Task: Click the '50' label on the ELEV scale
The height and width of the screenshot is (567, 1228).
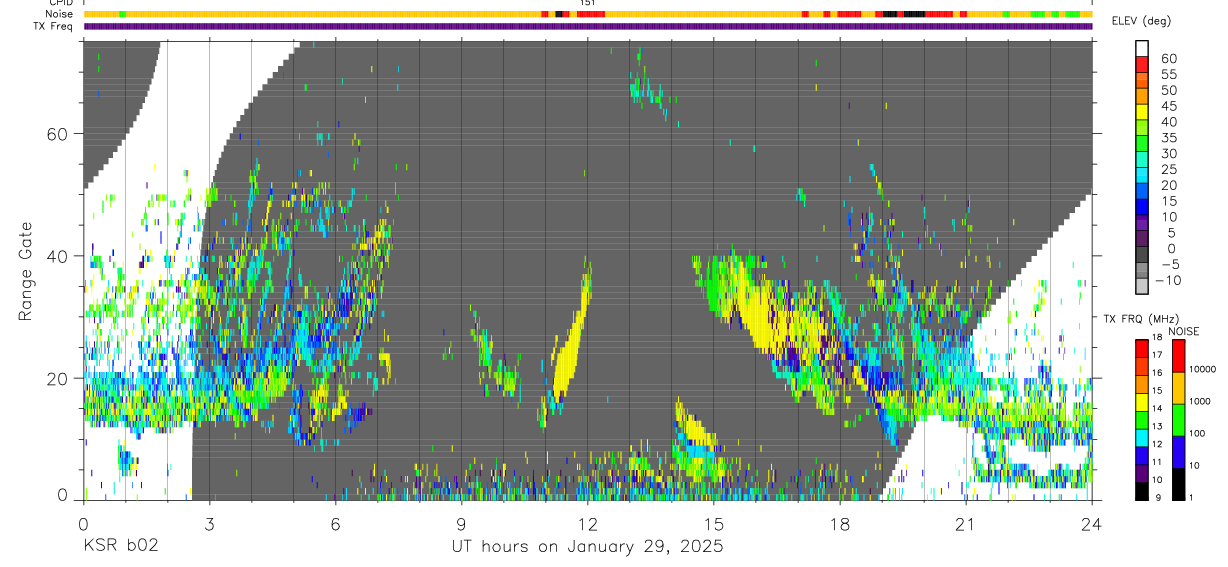Action: click(x=1169, y=90)
